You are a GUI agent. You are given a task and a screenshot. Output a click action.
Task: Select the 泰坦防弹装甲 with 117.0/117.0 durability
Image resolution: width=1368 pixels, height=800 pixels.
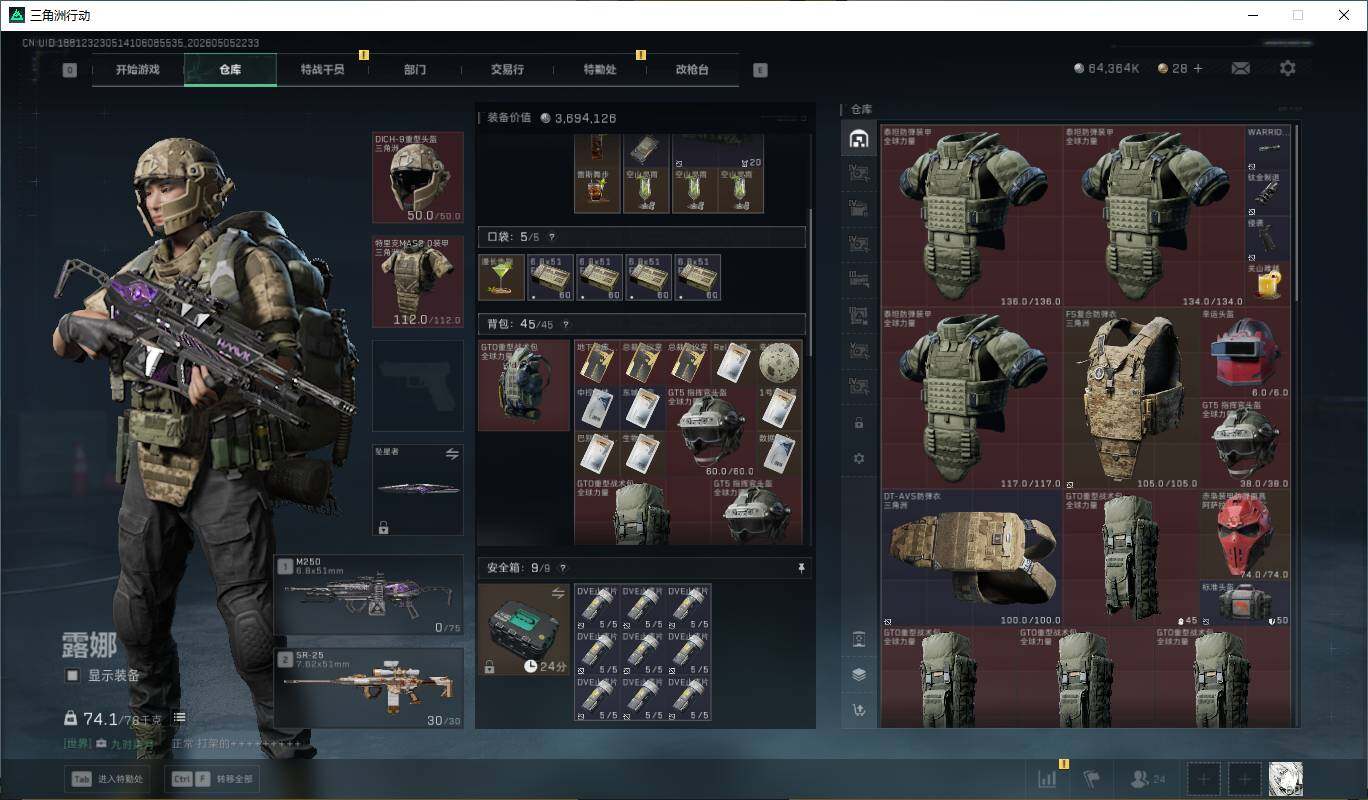971,398
